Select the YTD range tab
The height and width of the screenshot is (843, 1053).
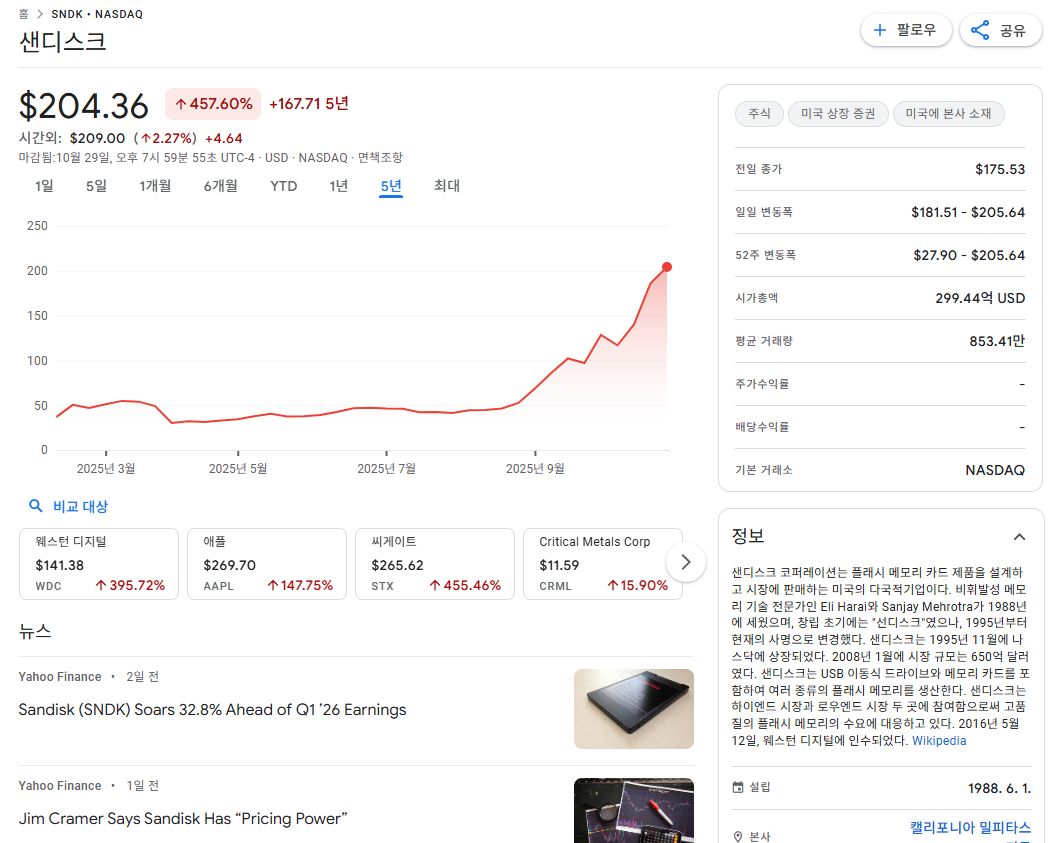tap(283, 186)
